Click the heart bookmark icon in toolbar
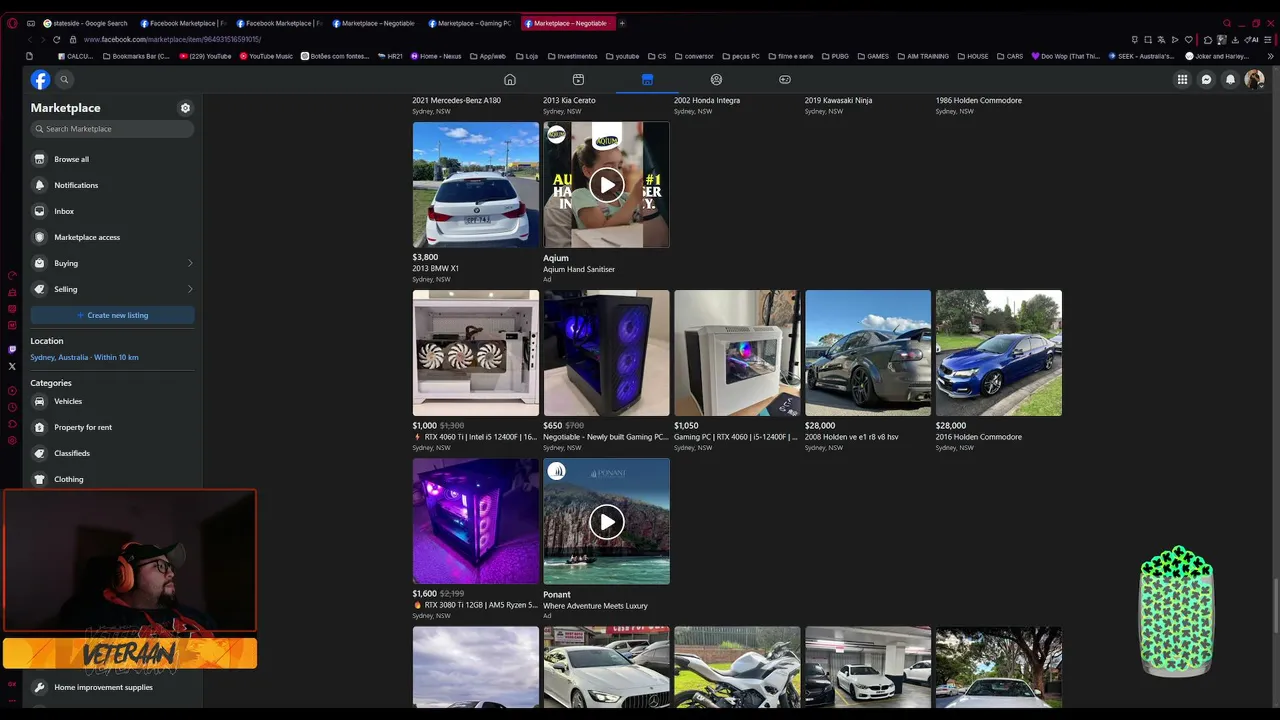The image size is (1280, 720). pos(1191,39)
